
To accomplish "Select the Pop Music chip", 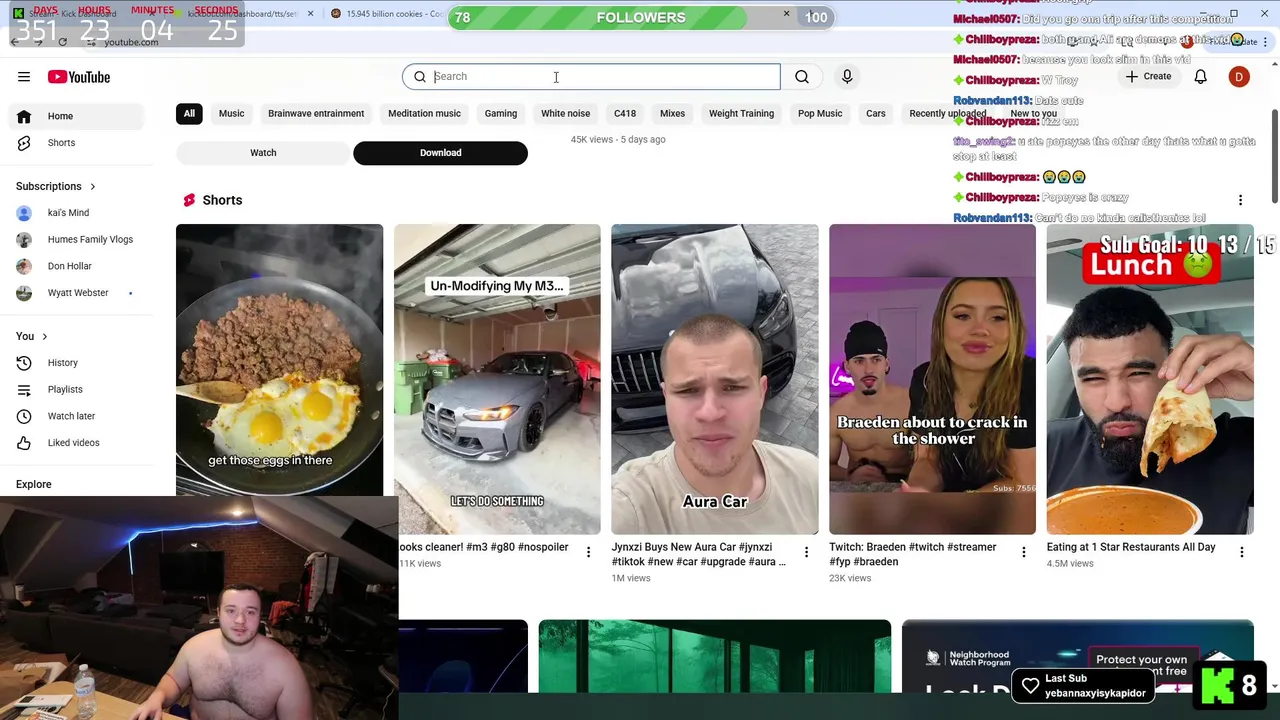I will pyautogui.click(x=820, y=114).
